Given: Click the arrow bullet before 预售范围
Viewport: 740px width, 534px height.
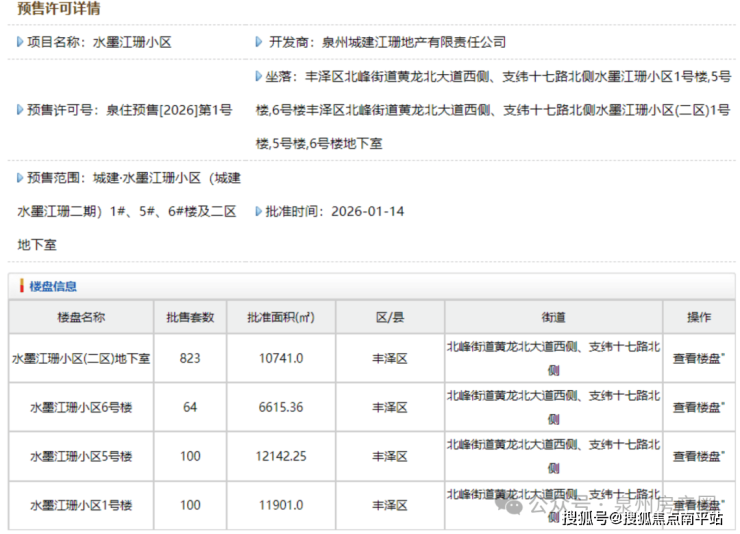Looking at the screenshot, I should point(20,178).
